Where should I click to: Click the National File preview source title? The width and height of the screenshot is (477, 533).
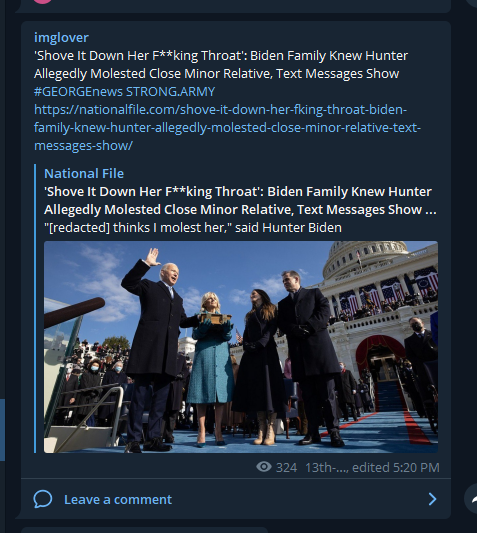[x=84, y=173]
